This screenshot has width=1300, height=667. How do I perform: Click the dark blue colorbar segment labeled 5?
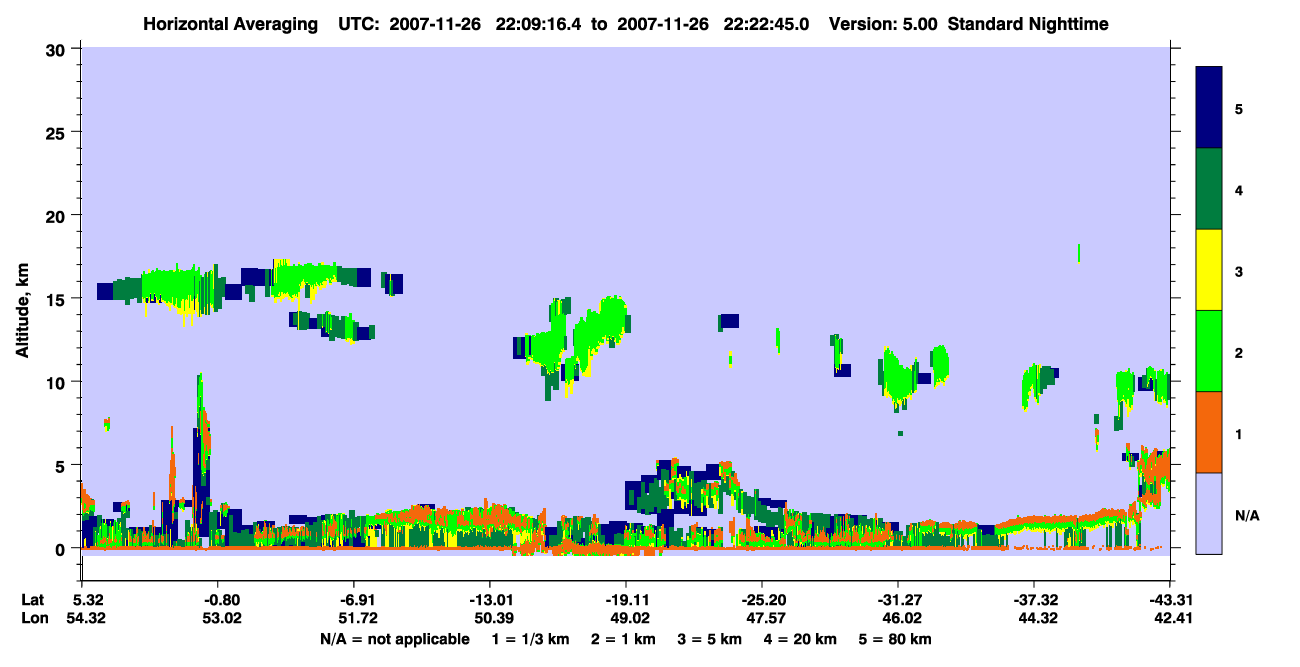[x=1209, y=108]
